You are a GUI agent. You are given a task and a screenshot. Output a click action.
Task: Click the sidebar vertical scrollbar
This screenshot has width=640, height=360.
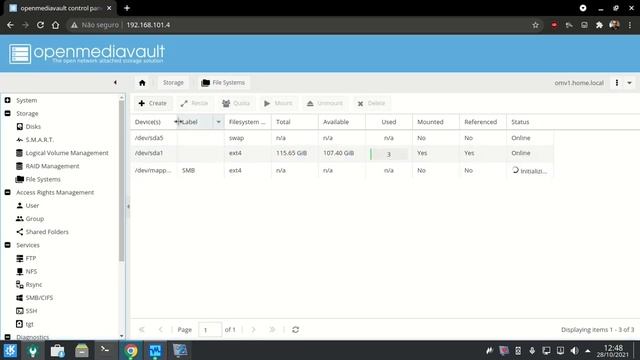coord(122,180)
